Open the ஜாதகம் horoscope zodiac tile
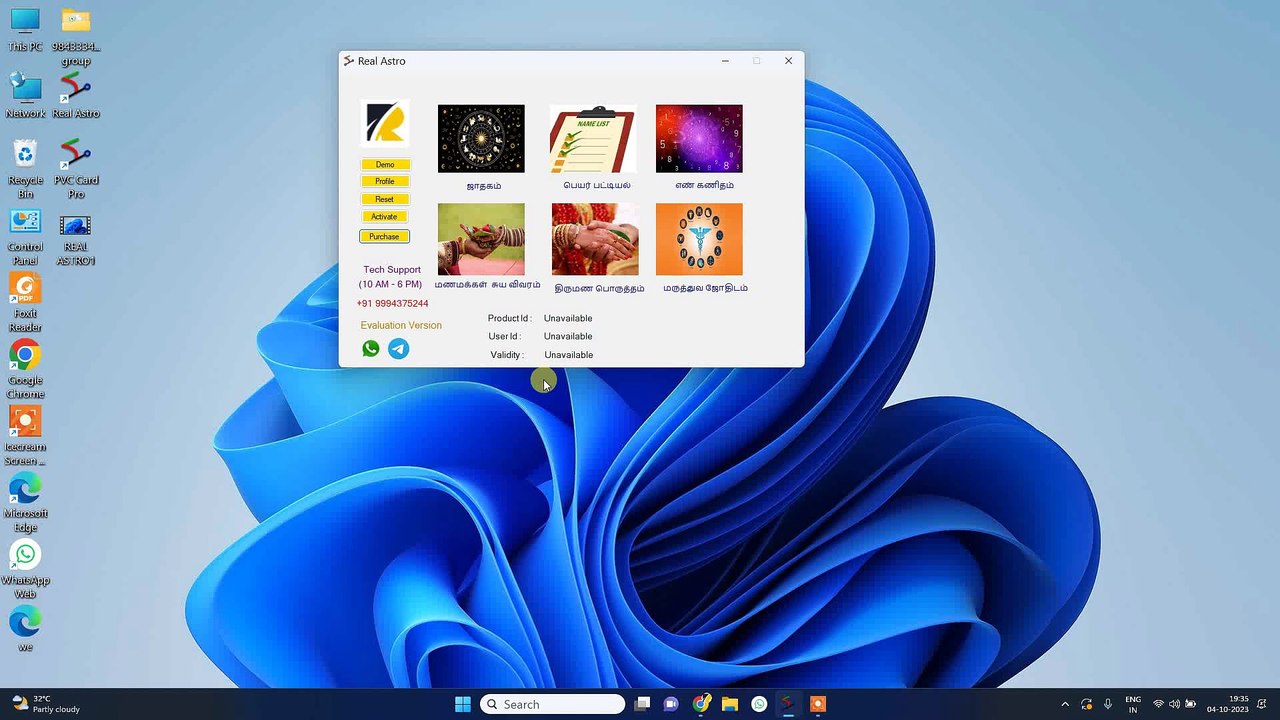The image size is (1280, 720). point(481,139)
